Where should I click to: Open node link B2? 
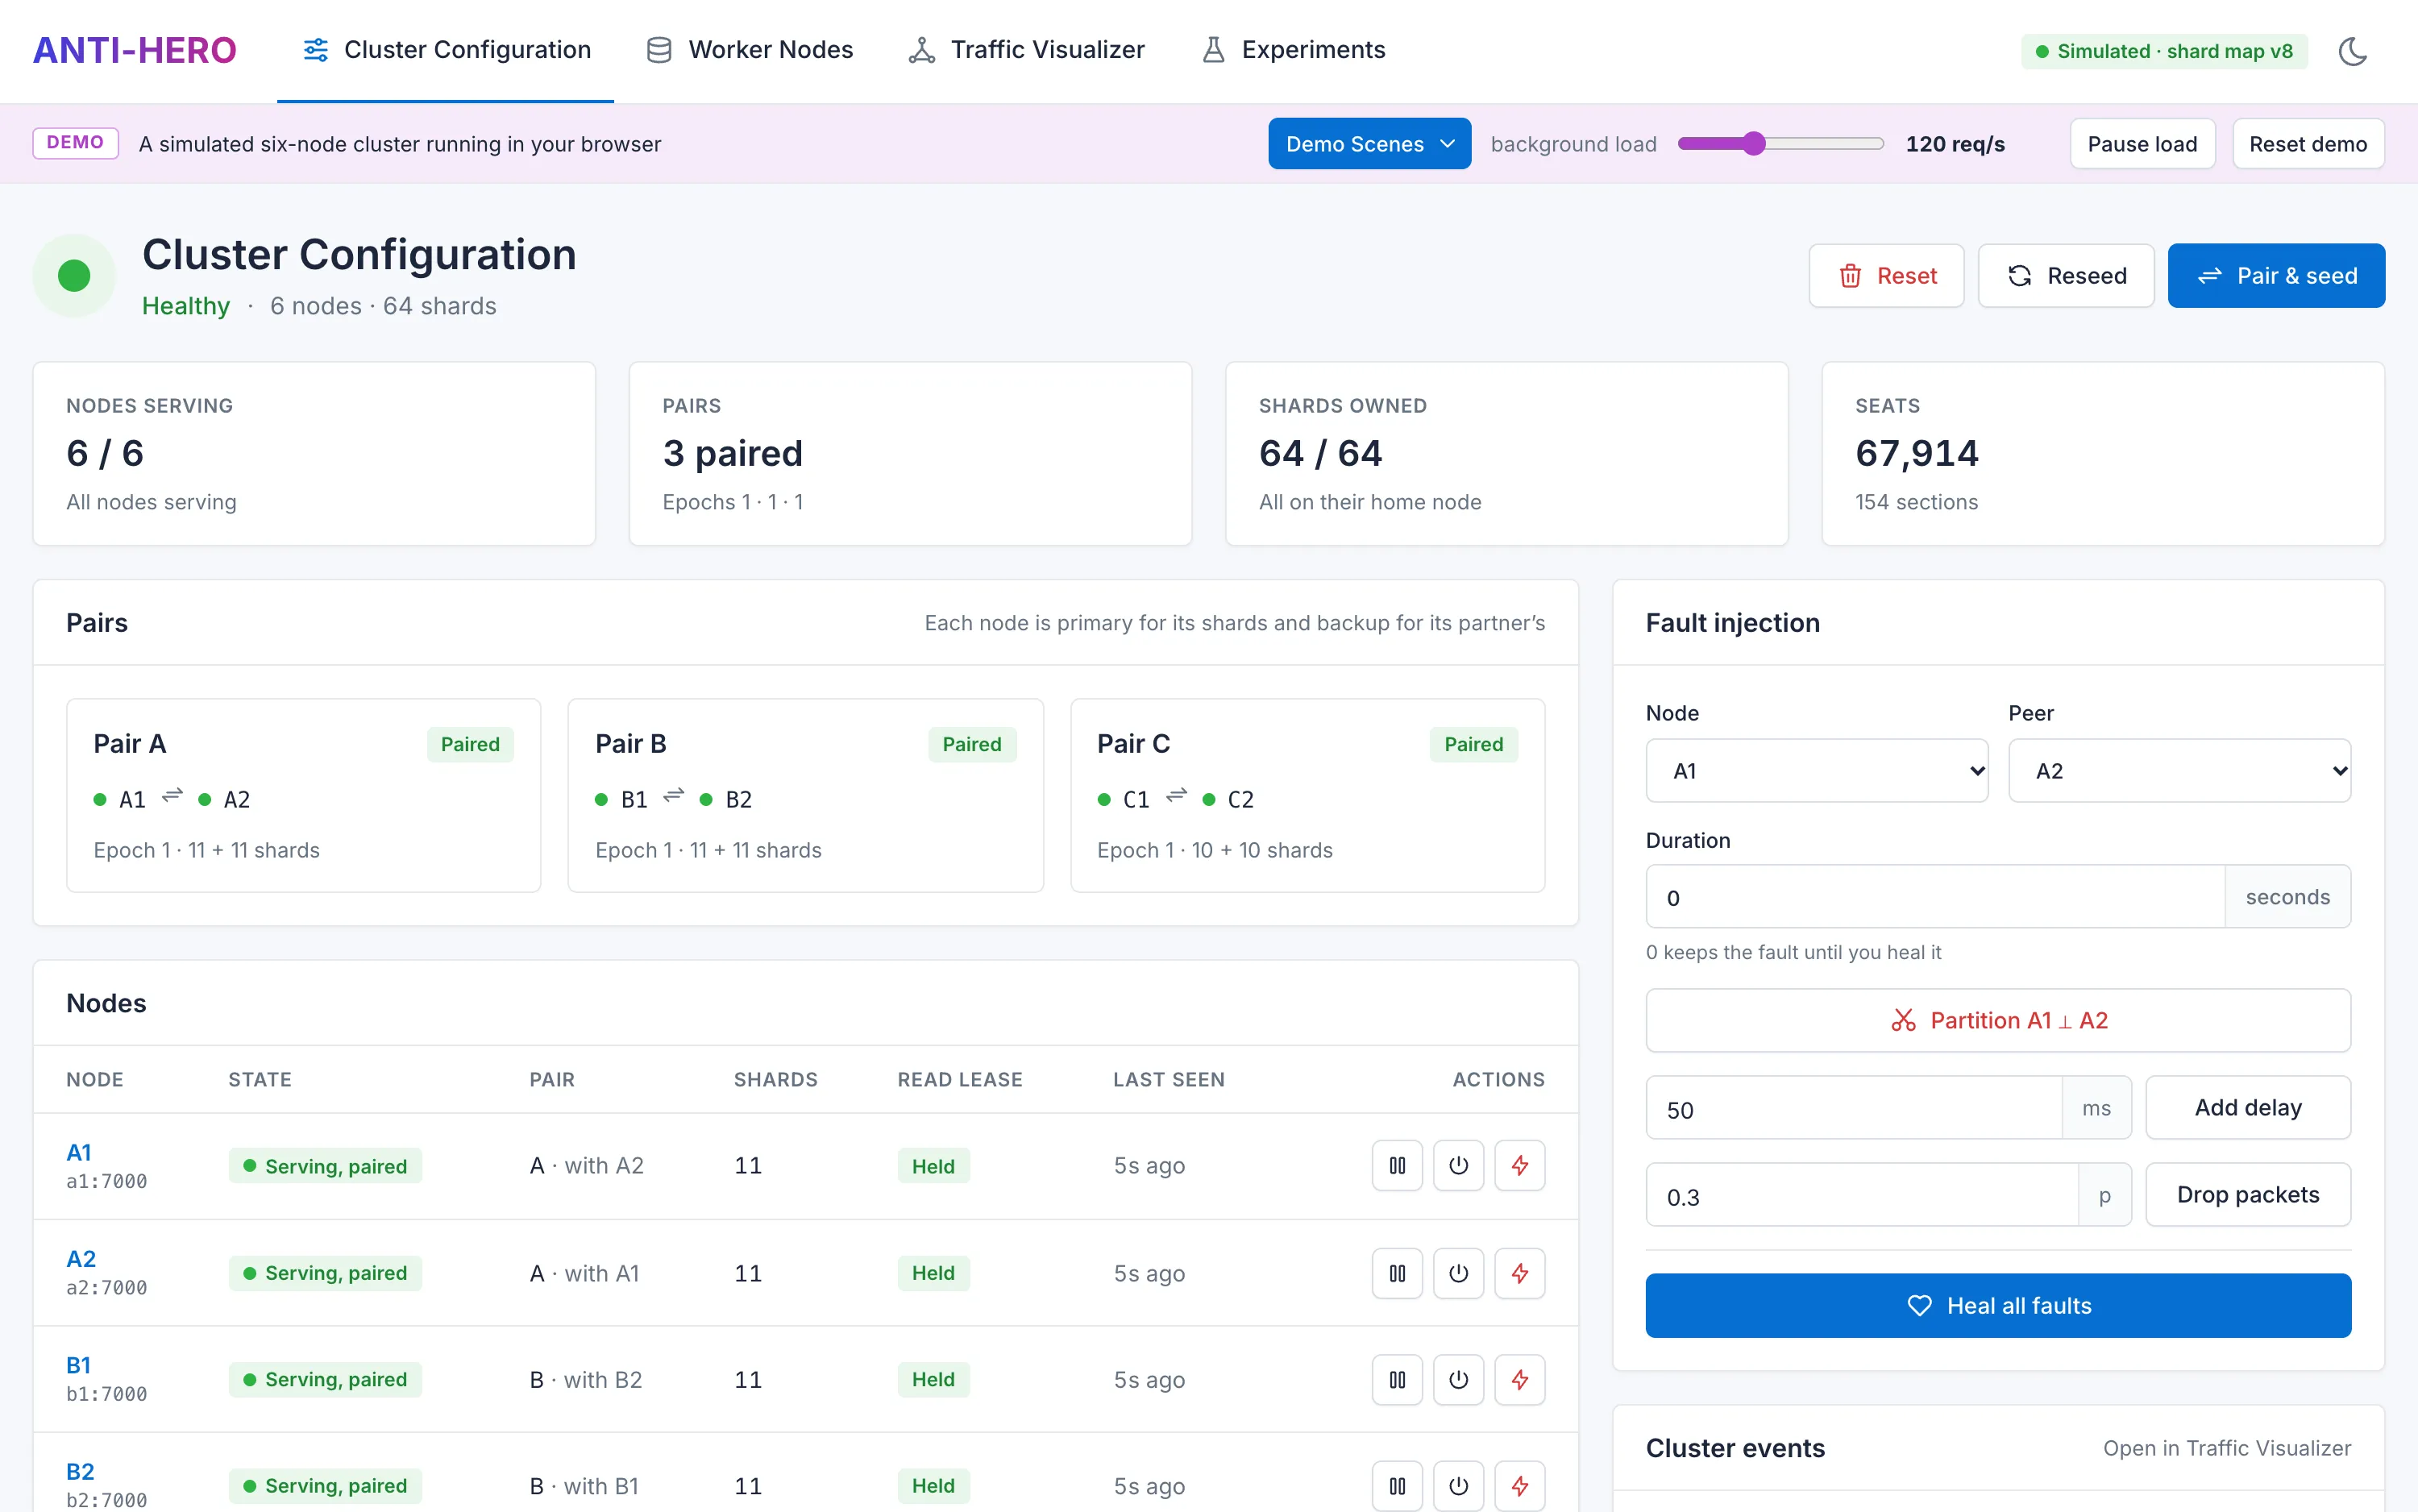[x=80, y=1471]
